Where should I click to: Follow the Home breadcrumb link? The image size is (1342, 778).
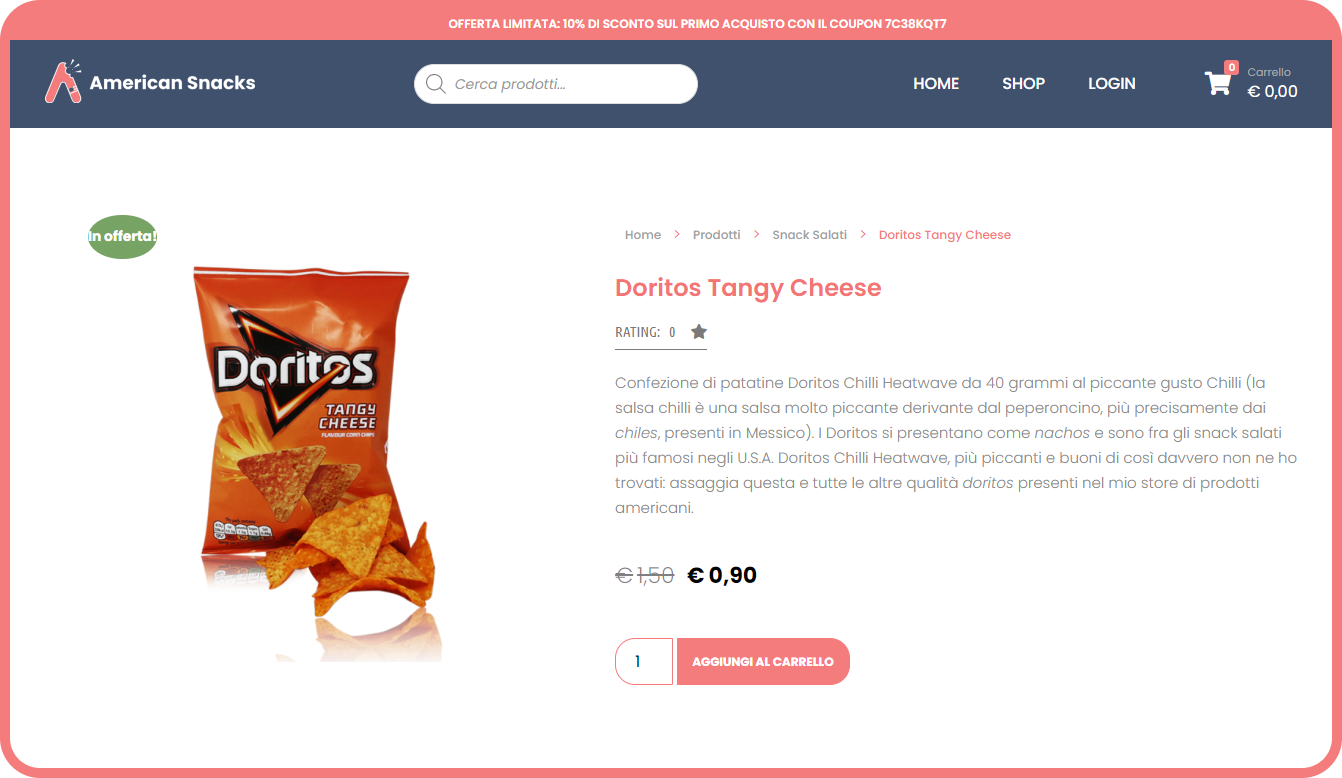click(x=643, y=235)
